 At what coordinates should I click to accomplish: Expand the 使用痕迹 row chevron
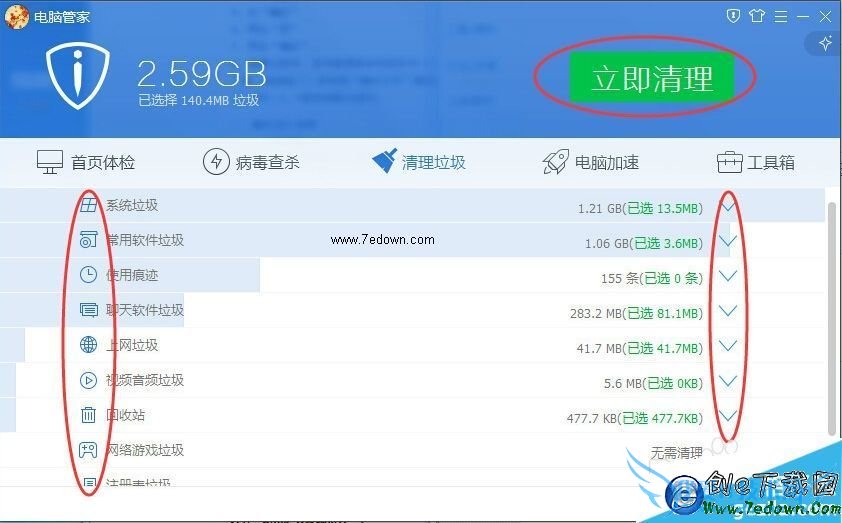pos(728,276)
